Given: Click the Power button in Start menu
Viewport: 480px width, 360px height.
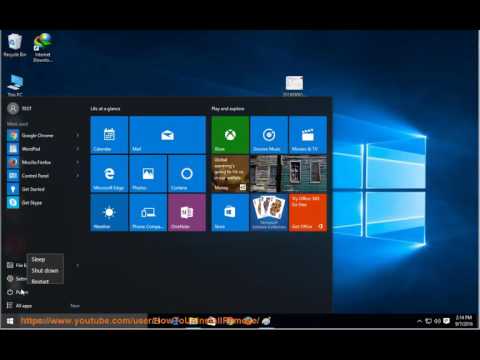Looking at the screenshot, I should [17, 292].
